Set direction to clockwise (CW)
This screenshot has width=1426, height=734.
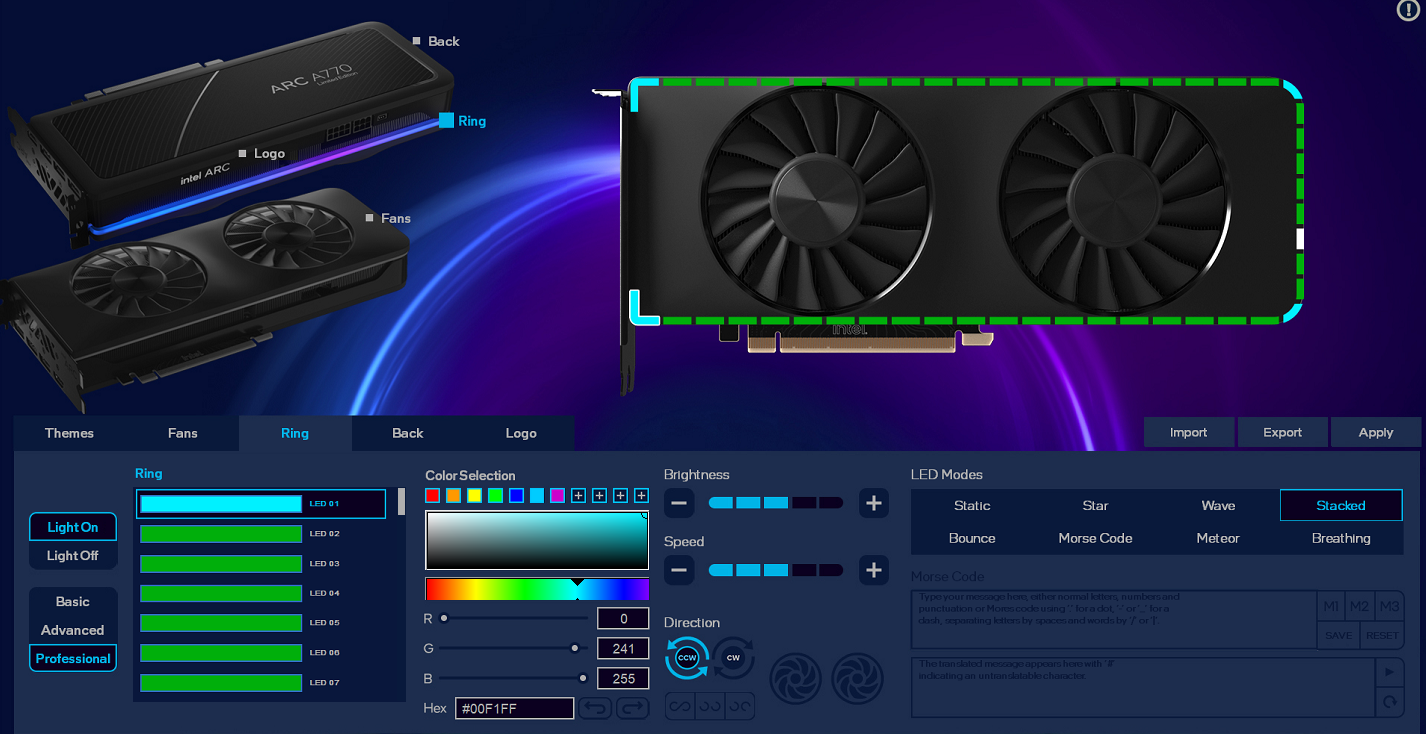point(733,658)
